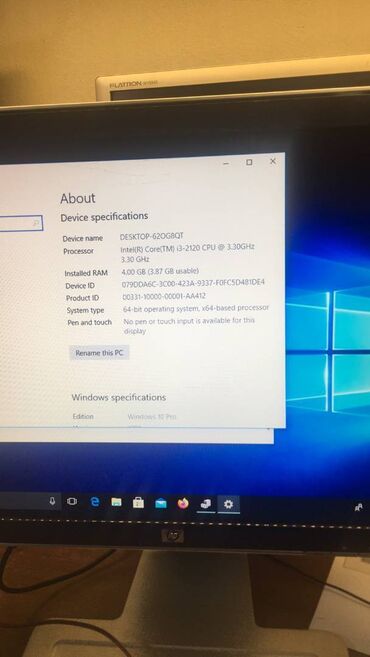This screenshot has height=657, width=370.
Task: Click the processor value Intel Core i3-2120
Action: pos(187,253)
